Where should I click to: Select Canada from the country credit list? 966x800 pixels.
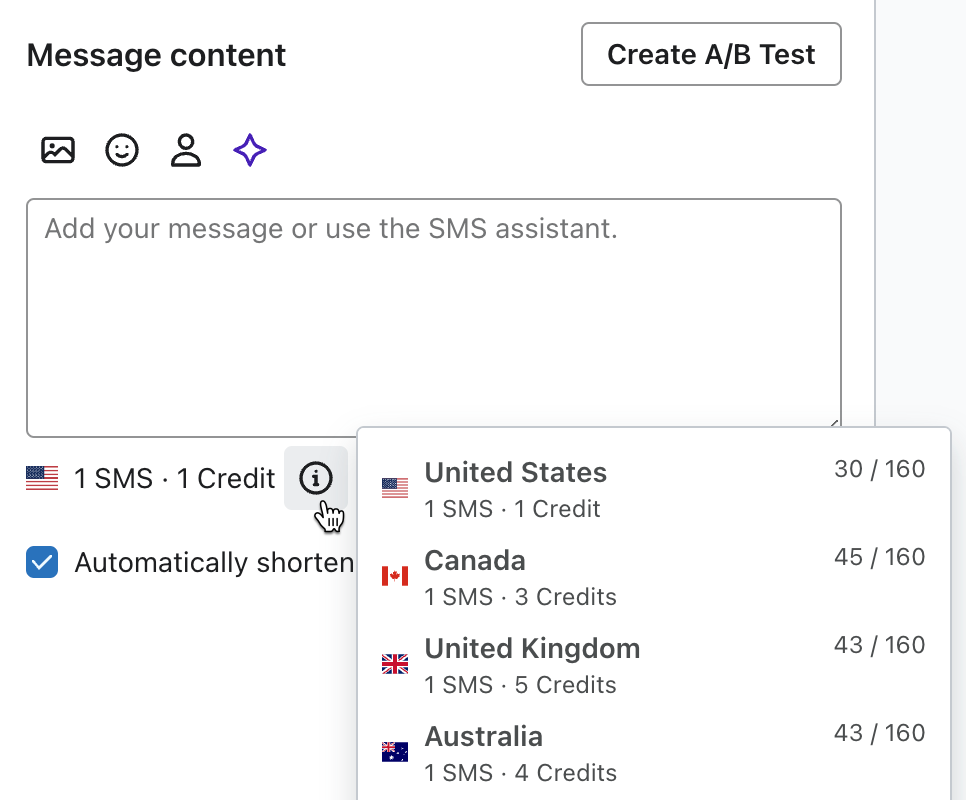click(474, 560)
